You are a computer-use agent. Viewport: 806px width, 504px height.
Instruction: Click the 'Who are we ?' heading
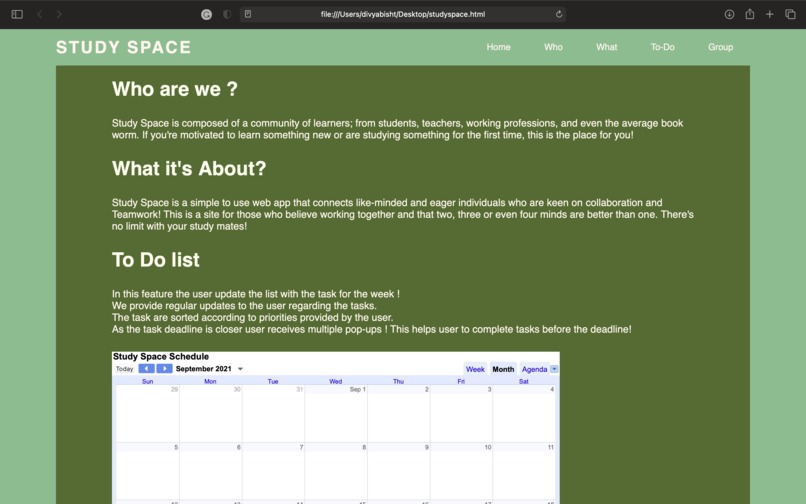175,89
